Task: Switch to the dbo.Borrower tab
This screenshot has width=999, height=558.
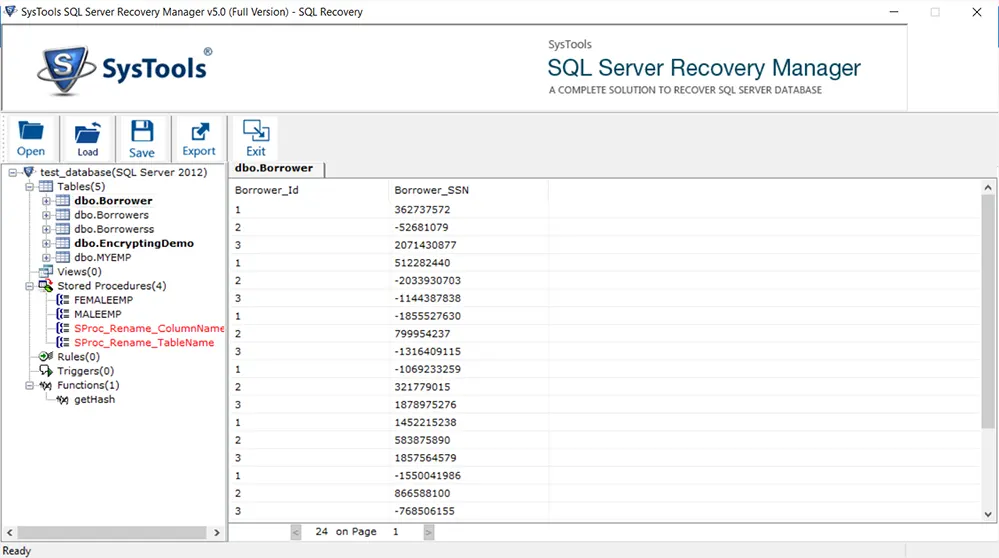Action: 276,169
